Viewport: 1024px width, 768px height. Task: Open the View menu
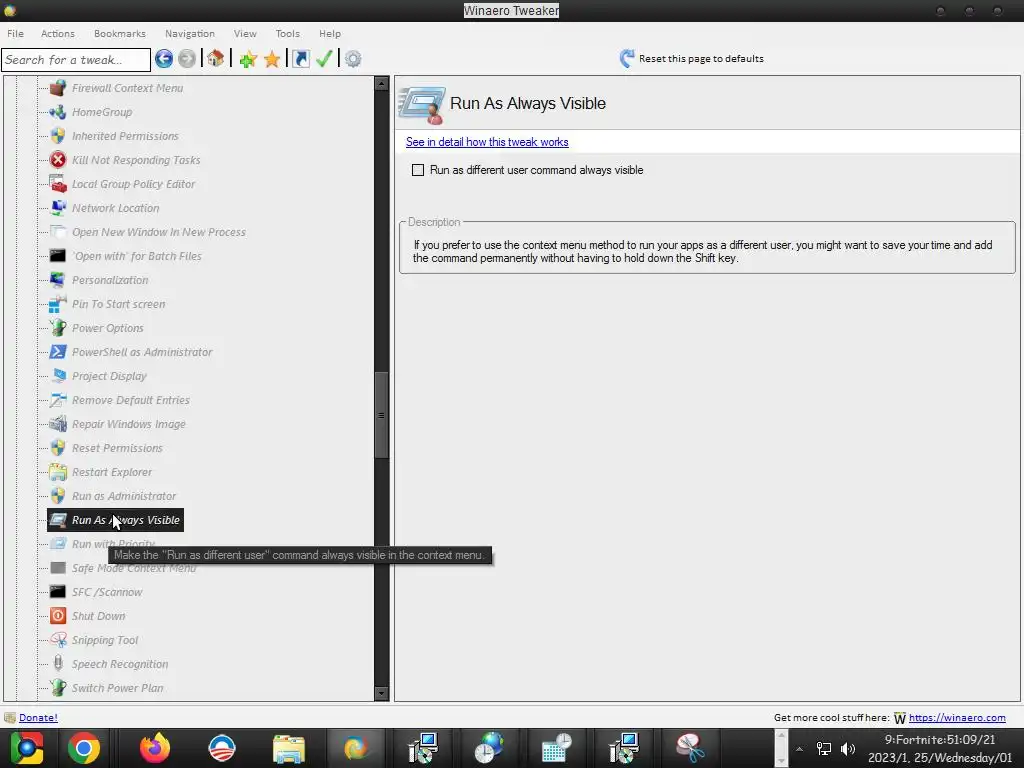(x=246, y=33)
